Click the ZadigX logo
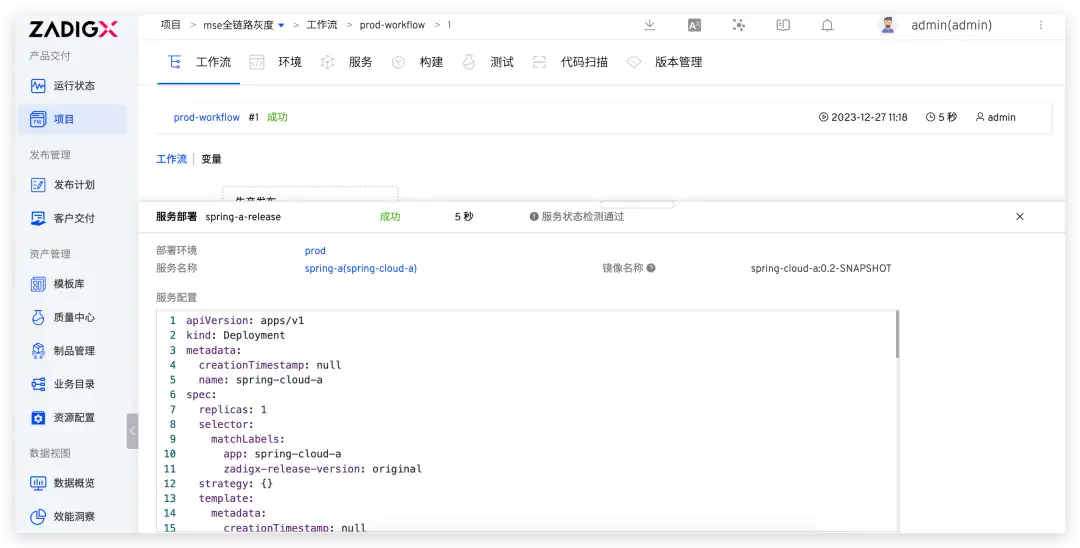1080x548 pixels. [73, 29]
